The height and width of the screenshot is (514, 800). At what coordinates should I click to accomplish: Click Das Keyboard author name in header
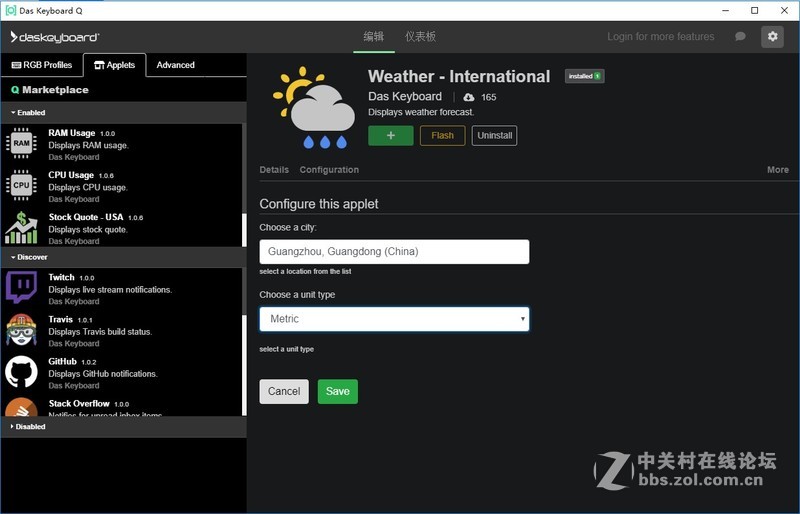(405, 96)
